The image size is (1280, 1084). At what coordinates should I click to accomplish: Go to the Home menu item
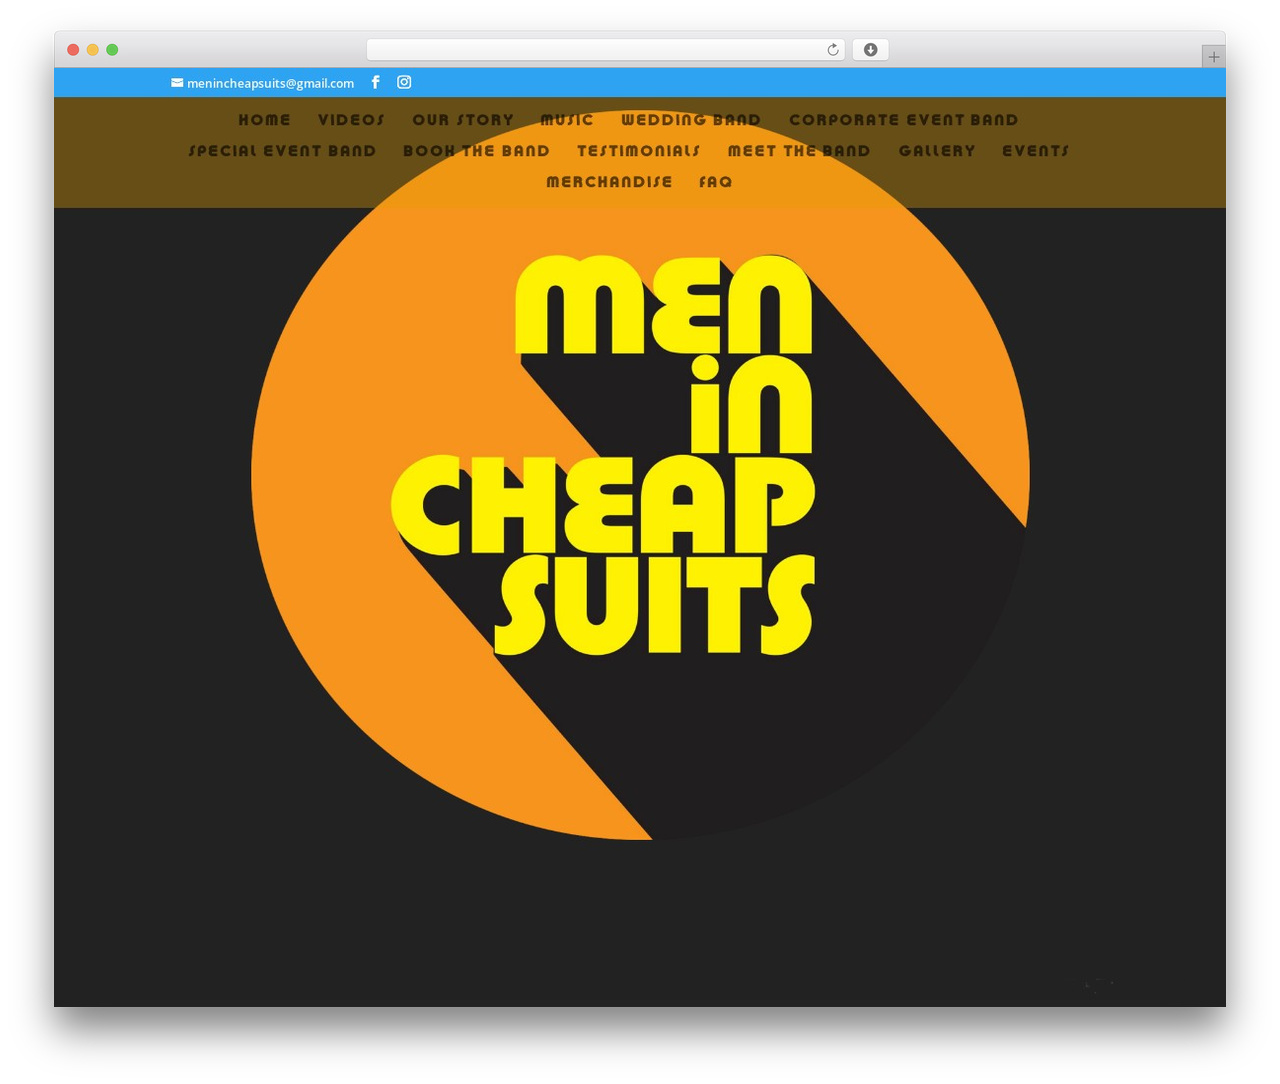264,120
